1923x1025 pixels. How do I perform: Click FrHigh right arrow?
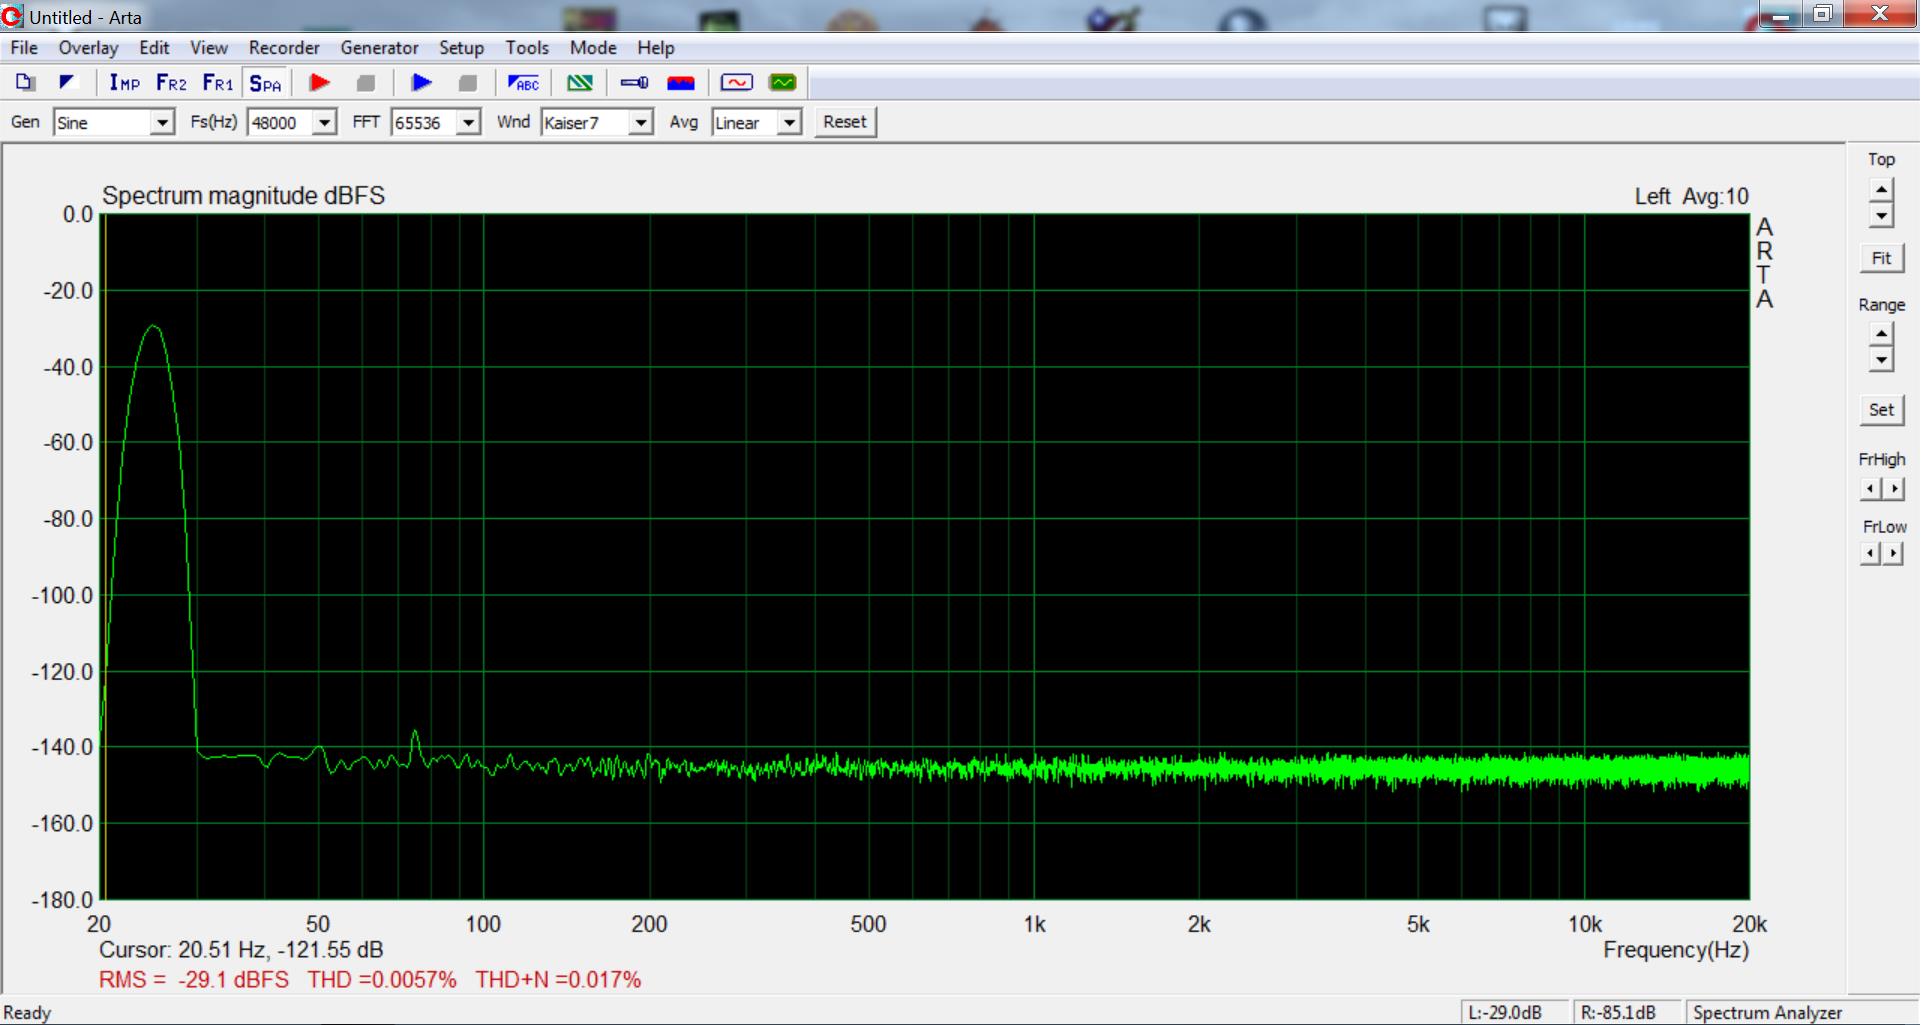[x=1893, y=488]
